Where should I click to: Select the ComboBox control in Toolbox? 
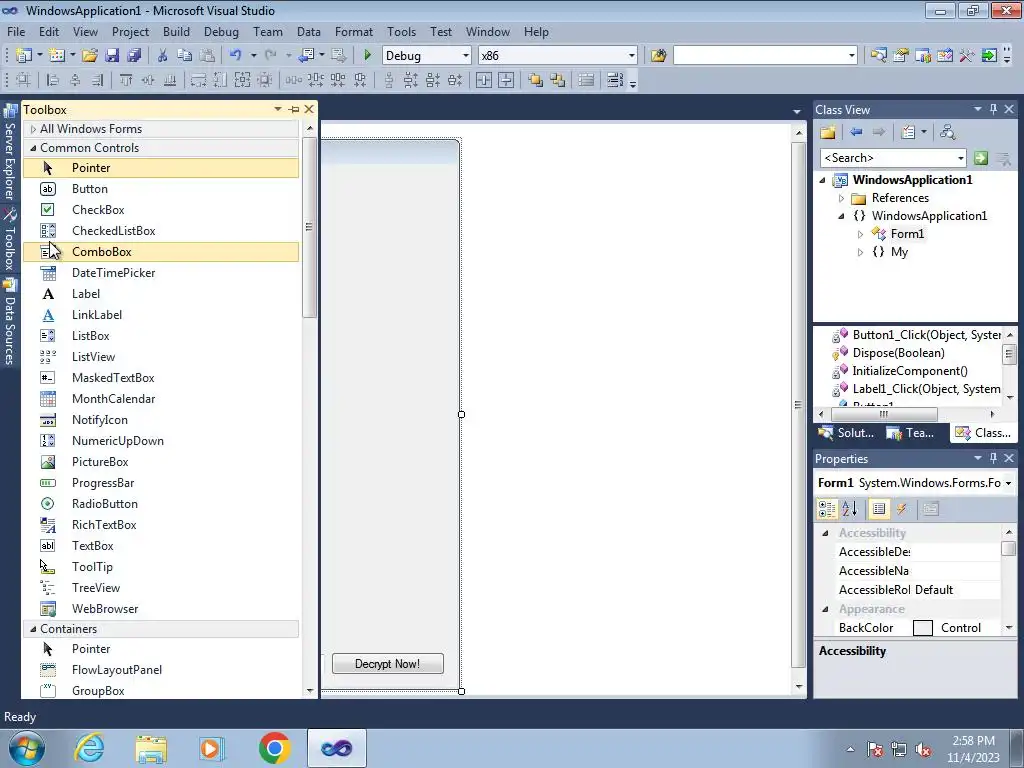pos(161,252)
